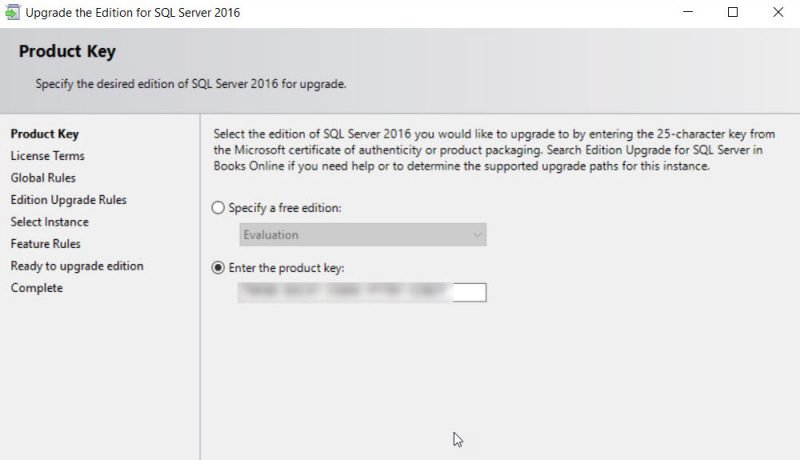
Task: Select the 'Enter the product key' radio button
Action: [218, 268]
